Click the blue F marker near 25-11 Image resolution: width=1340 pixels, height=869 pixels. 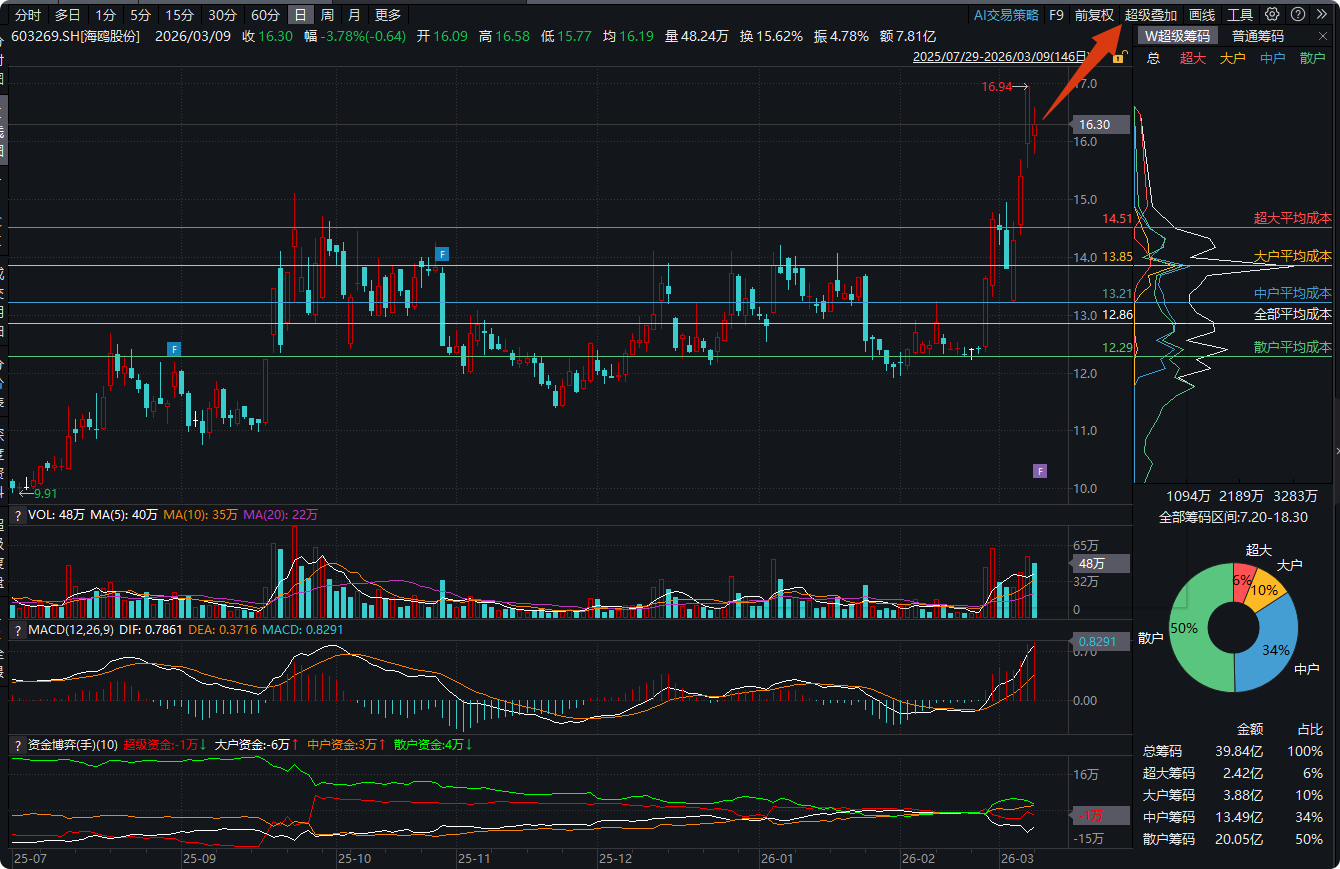[441, 254]
